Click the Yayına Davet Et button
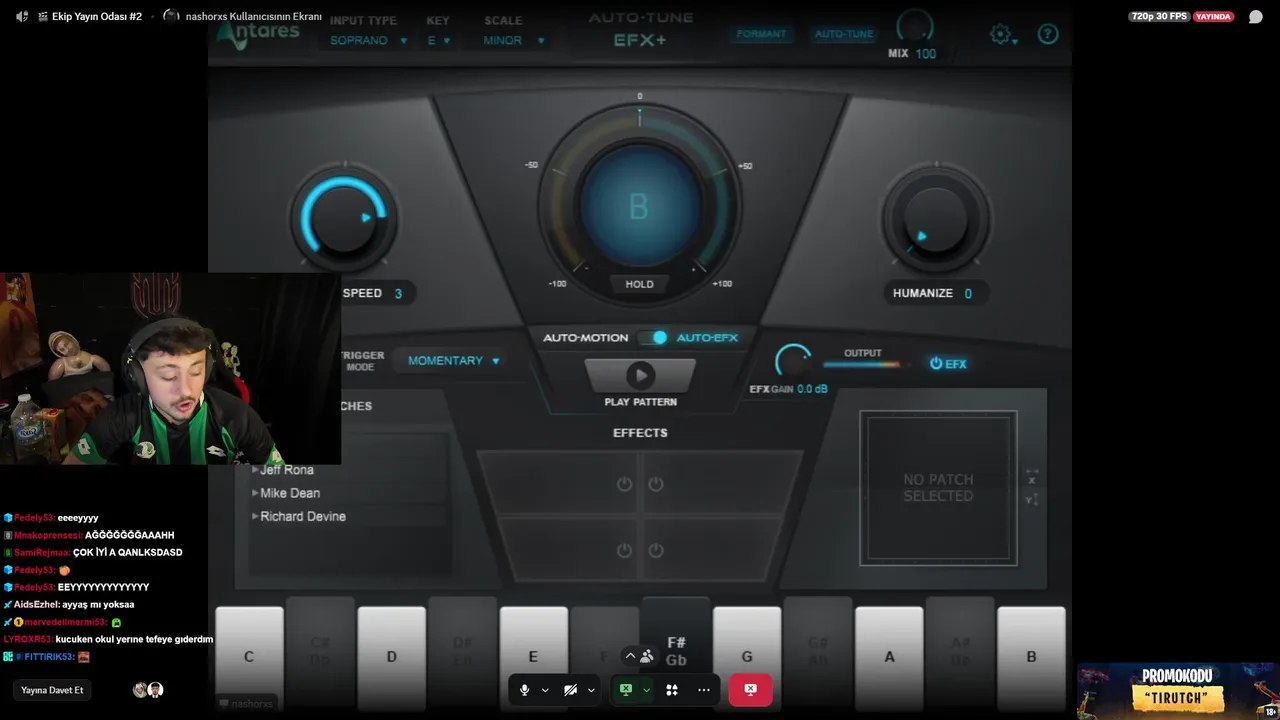This screenshot has width=1280, height=720. pos(52,690)
